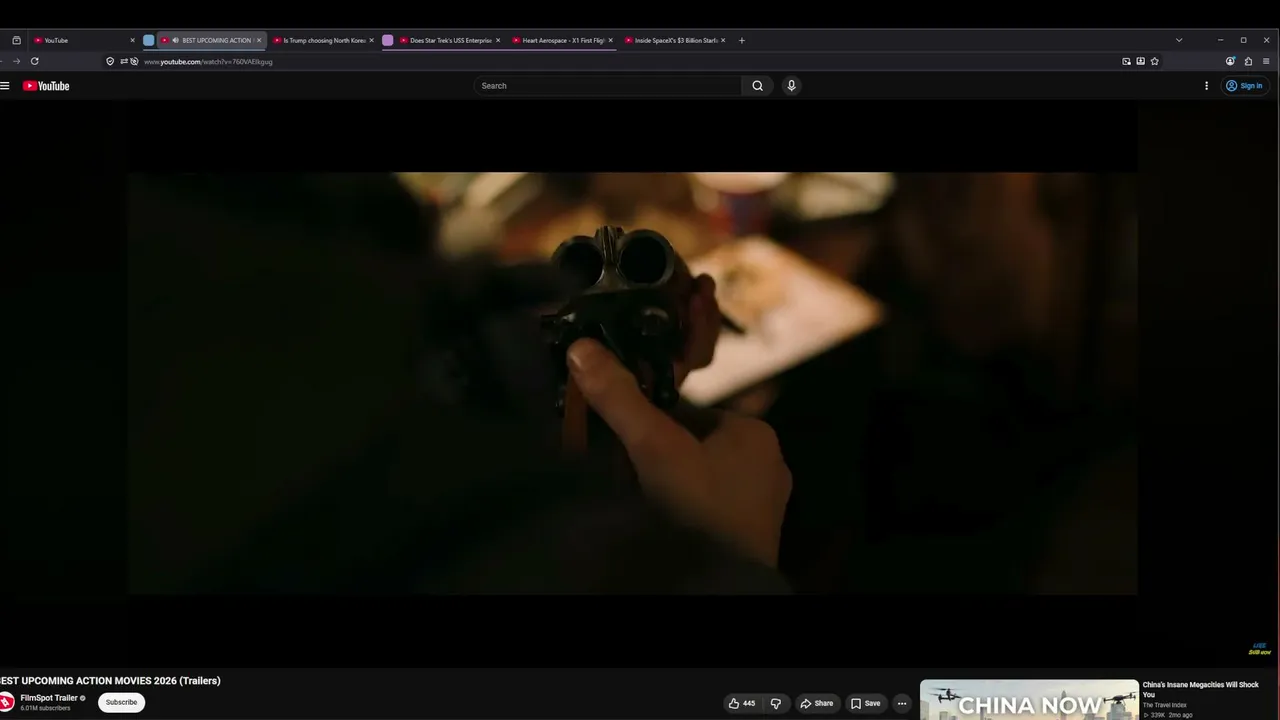Open "China's Insane Megacities Will Shock You" title
Viewport: 1280px width, 720px height.
(1200, 689)
